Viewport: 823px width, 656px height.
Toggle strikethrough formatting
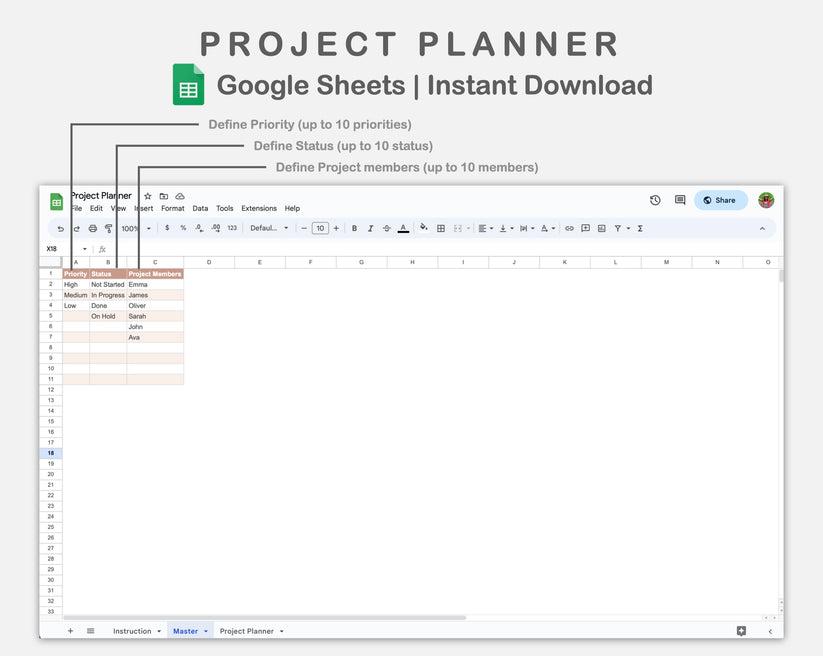point(387,228)
